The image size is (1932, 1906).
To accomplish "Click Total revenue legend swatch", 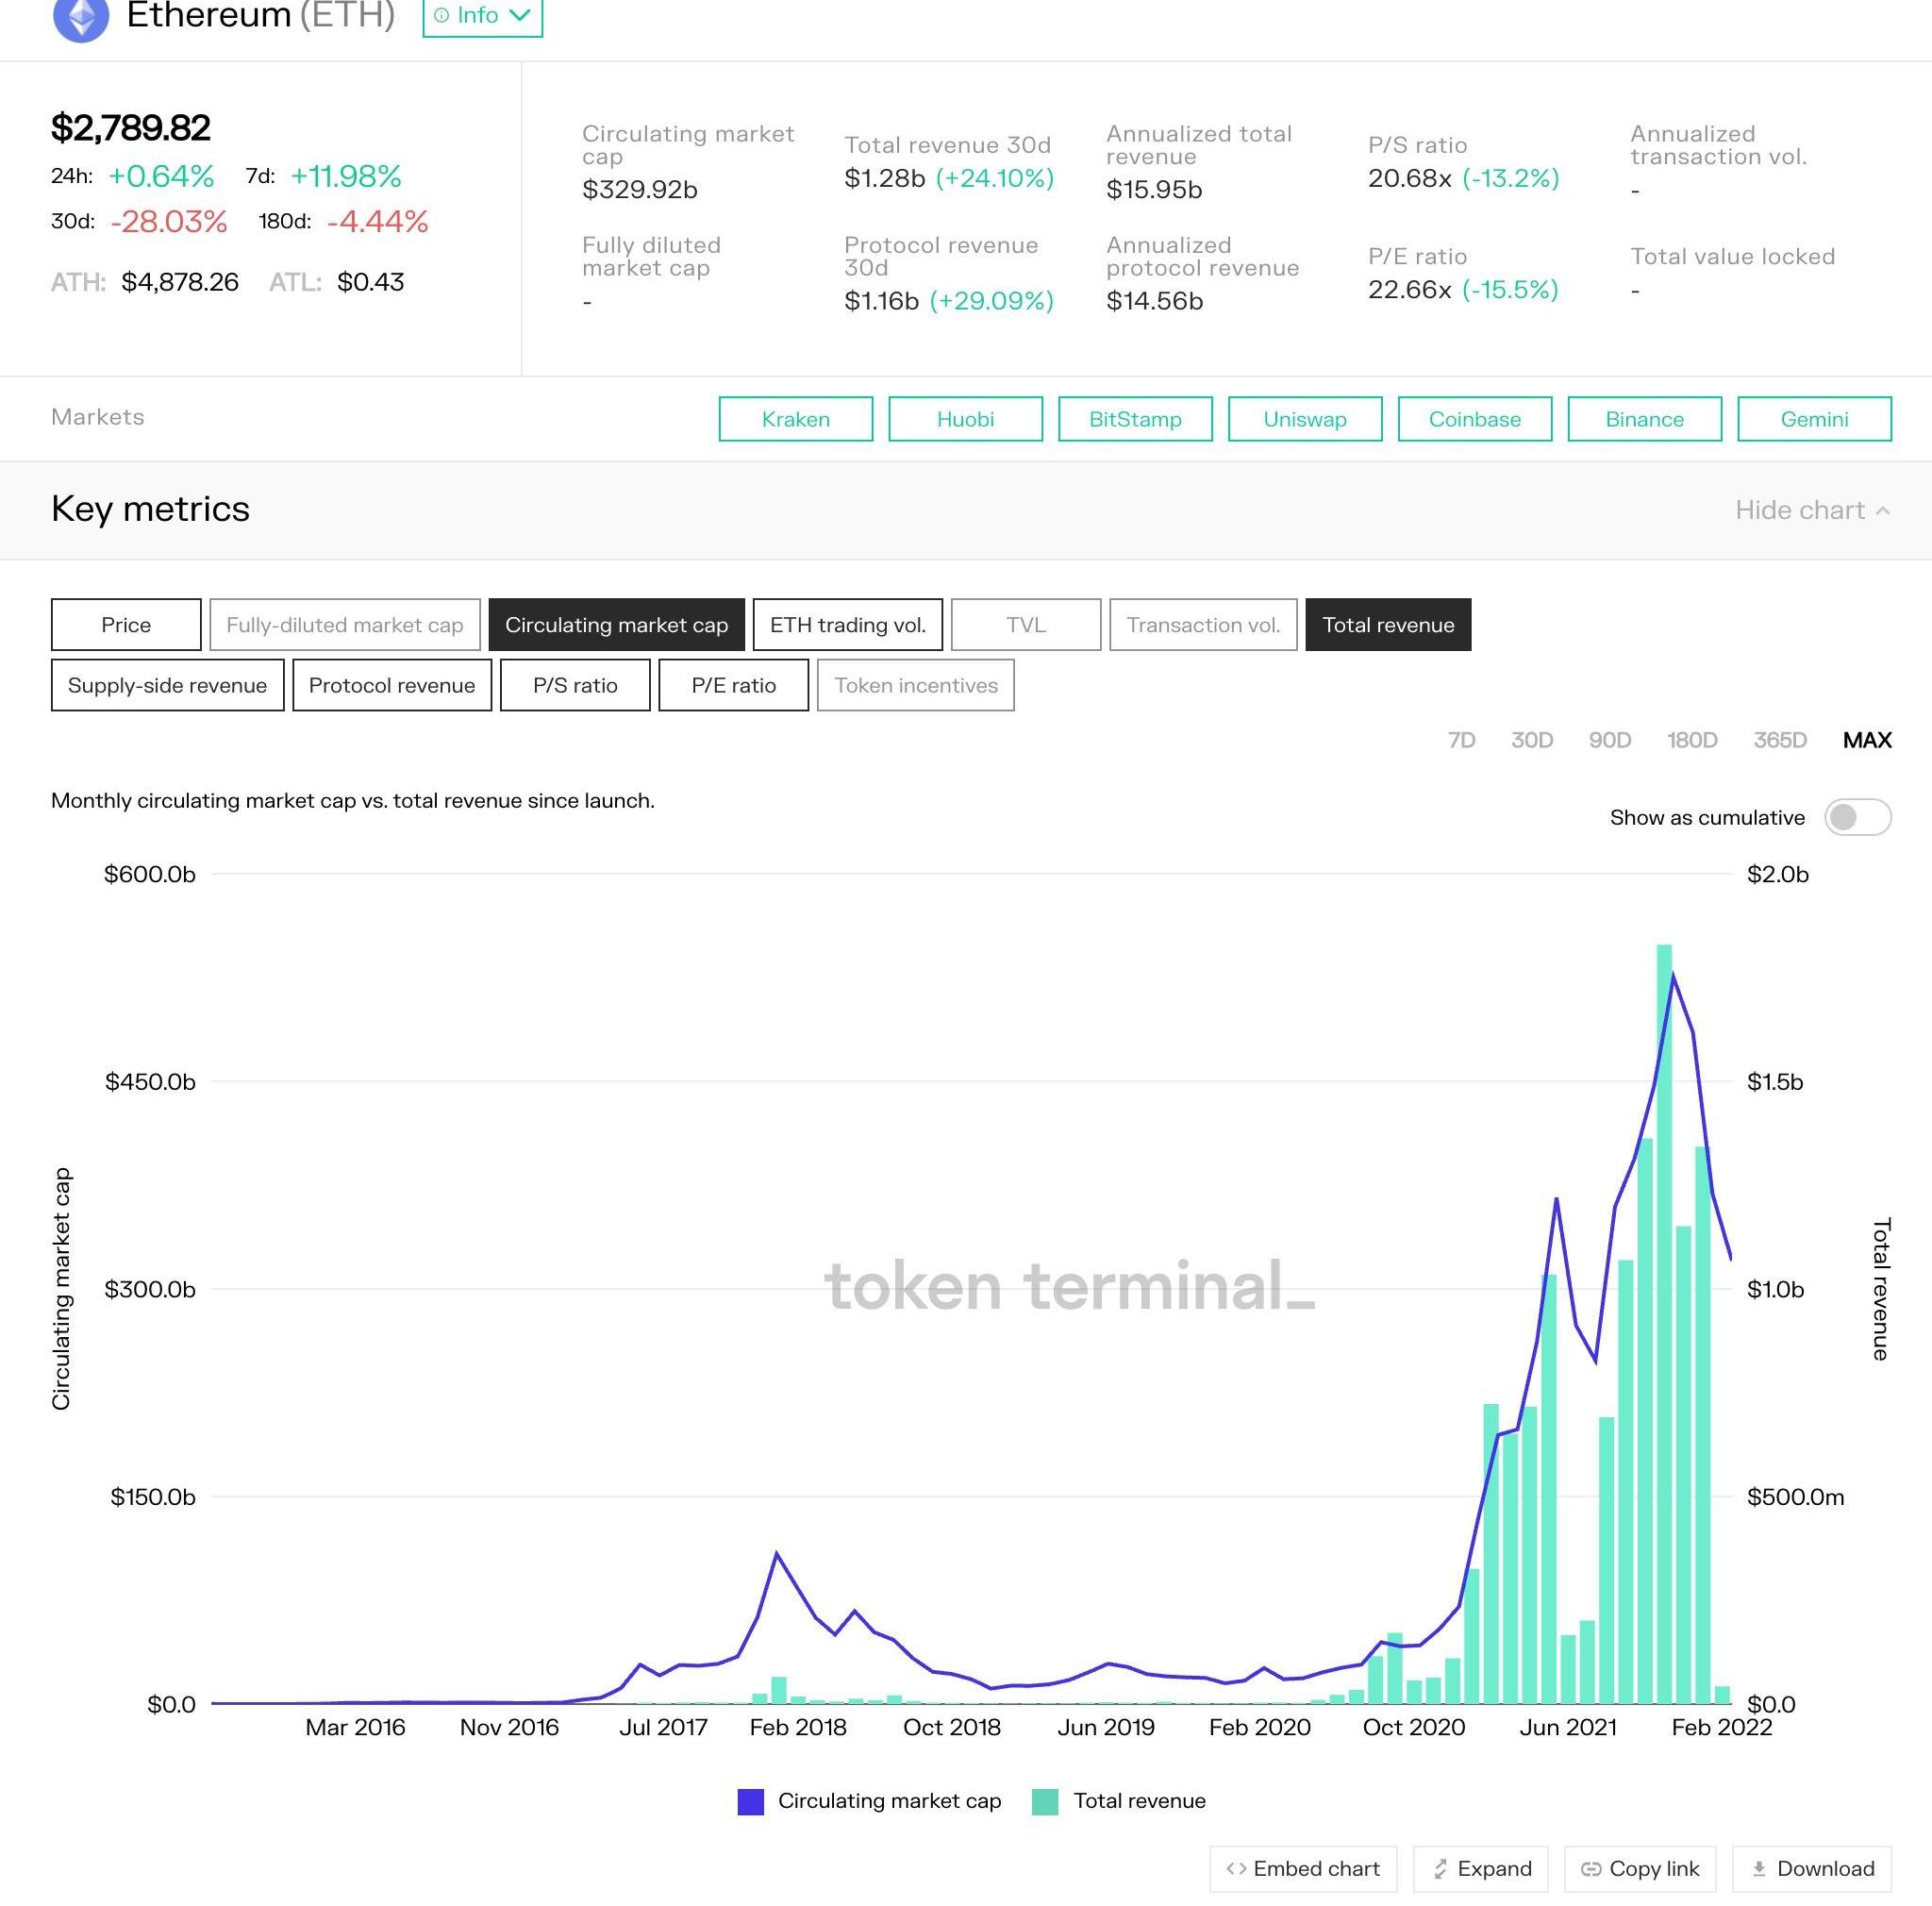I will pyautogui.click(x=1045, y=1802).
